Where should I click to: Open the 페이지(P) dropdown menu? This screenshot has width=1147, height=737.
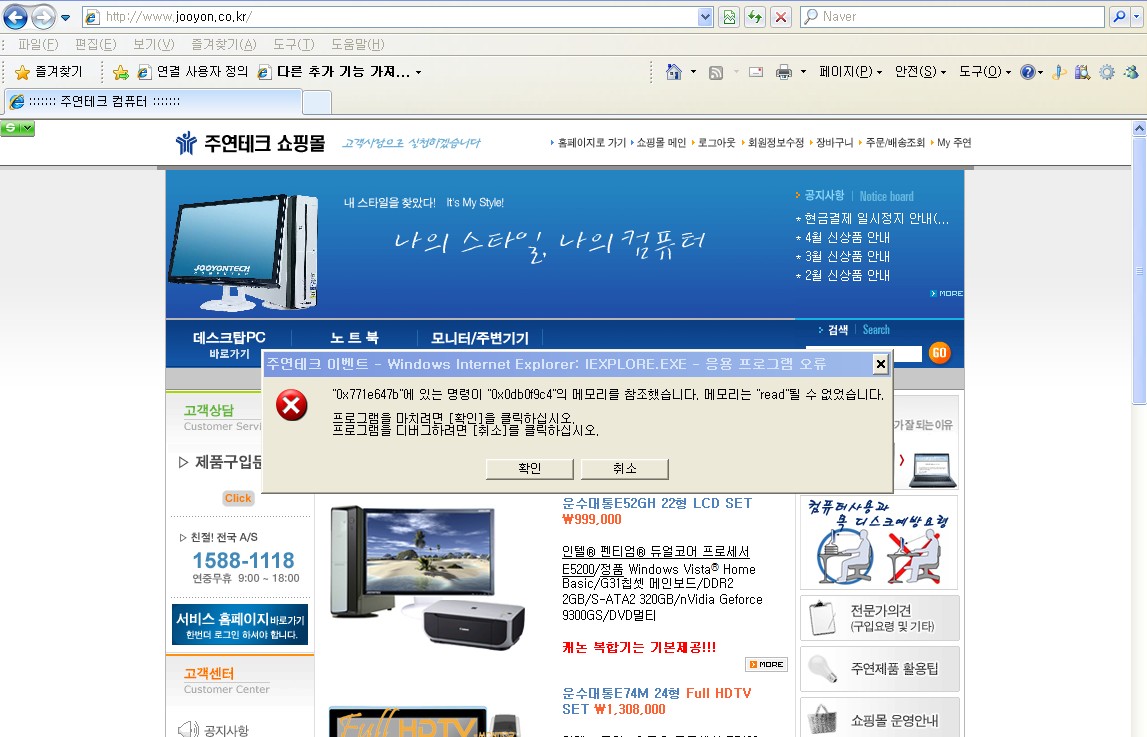coord(850,72)
